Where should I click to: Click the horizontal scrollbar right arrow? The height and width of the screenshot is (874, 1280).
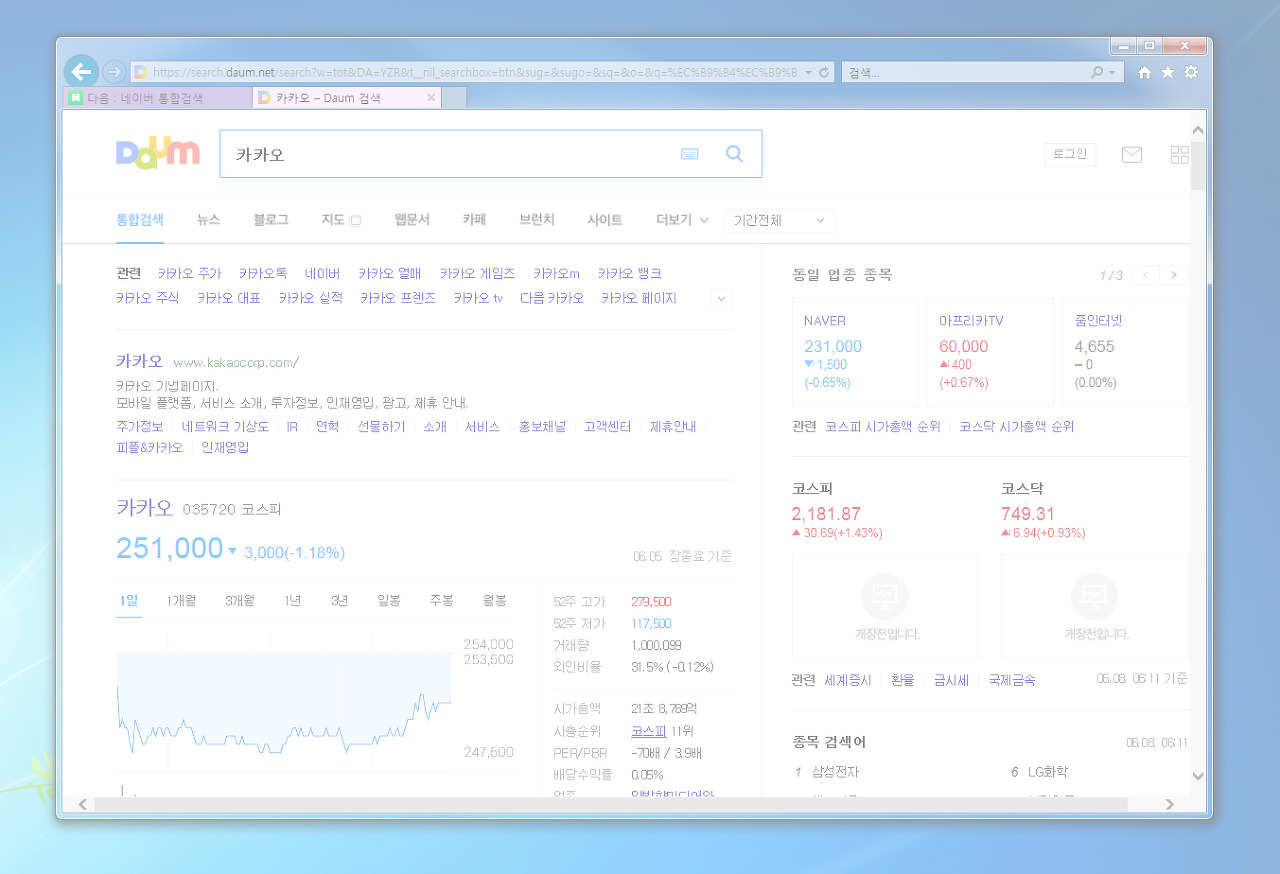tap(1170, 804)
